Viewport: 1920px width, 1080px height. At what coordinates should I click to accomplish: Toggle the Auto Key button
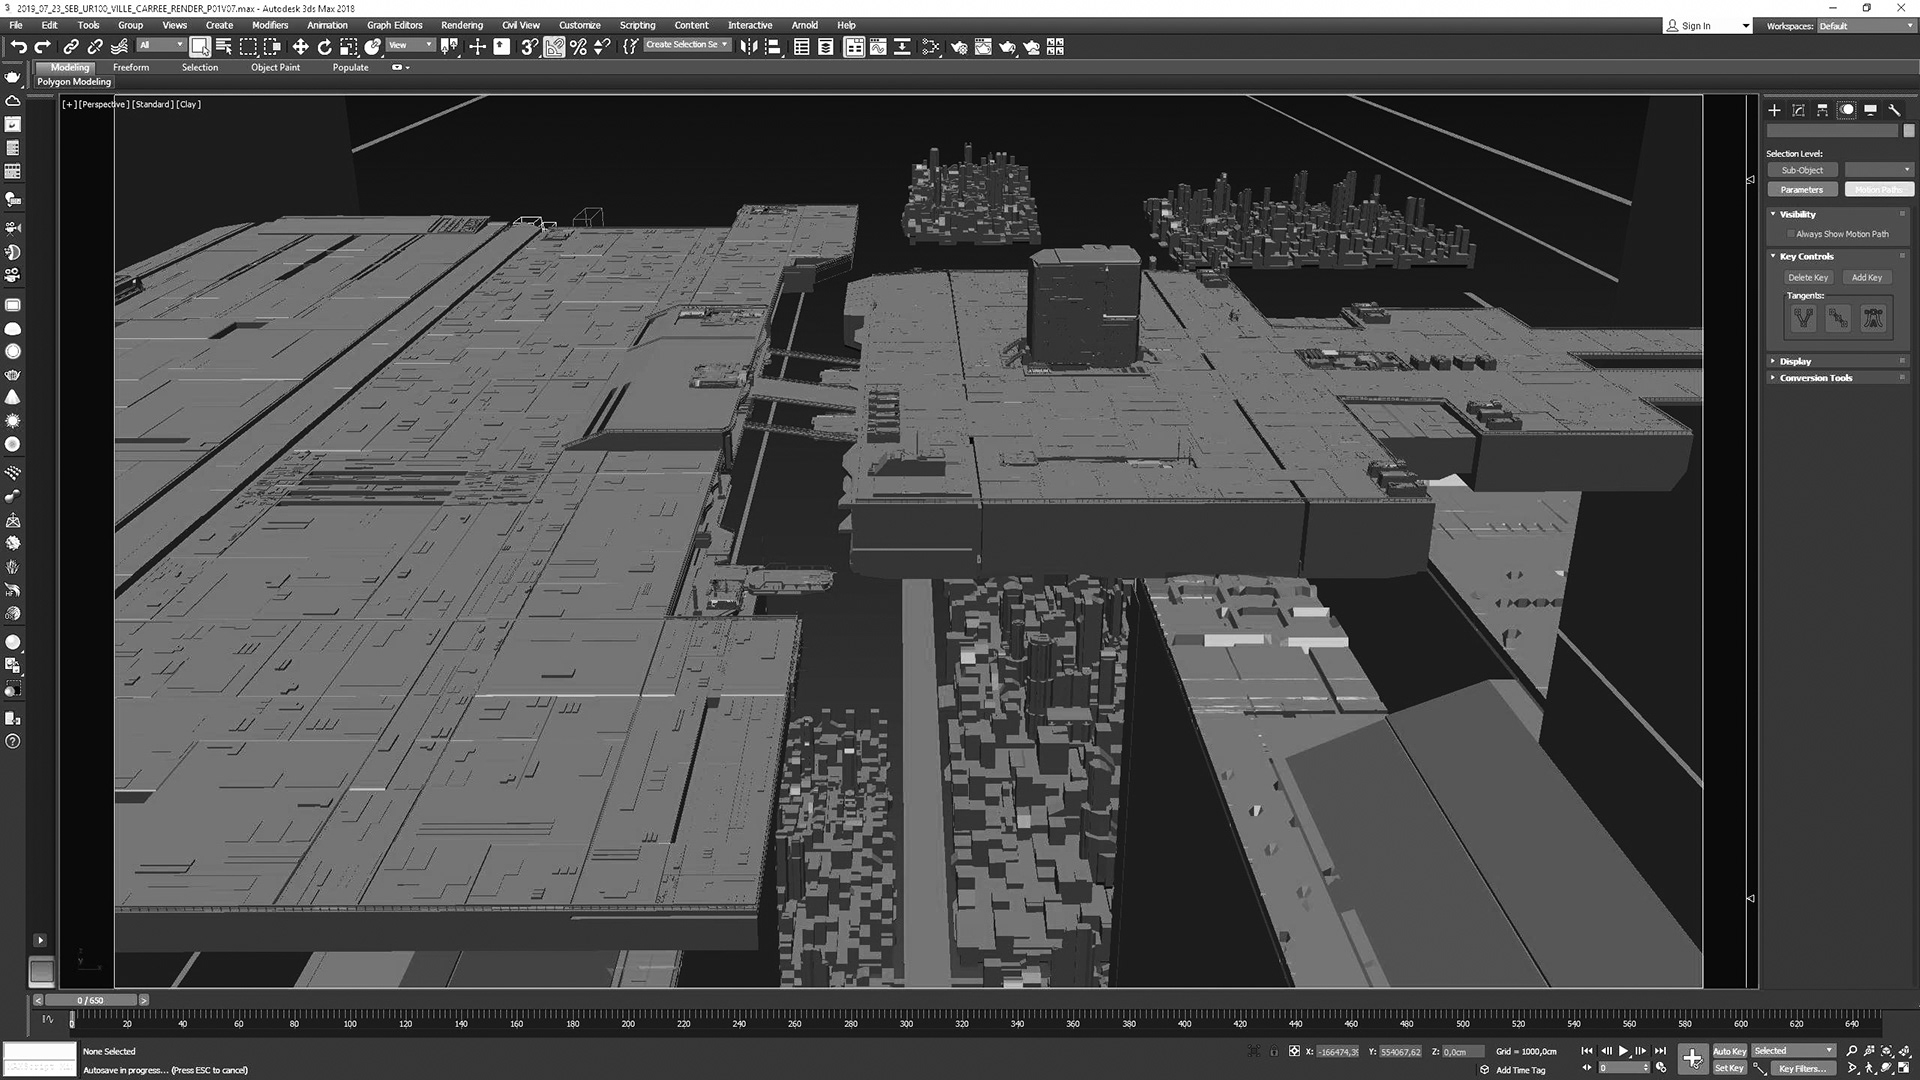[1729, 1051]
